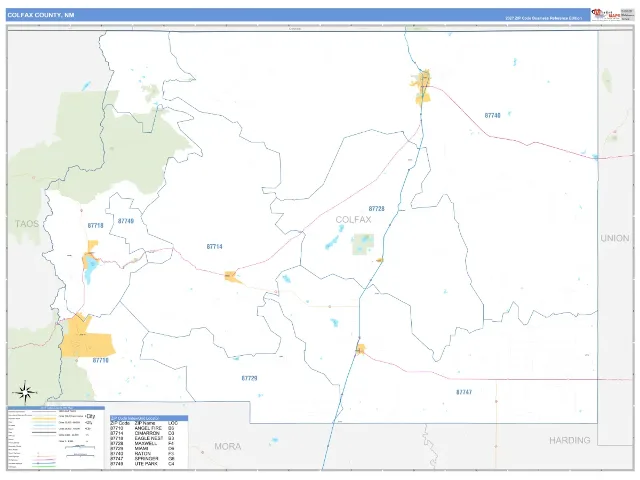
Task: Click the yellow legend line swatch
Action: tap(44, 419)
